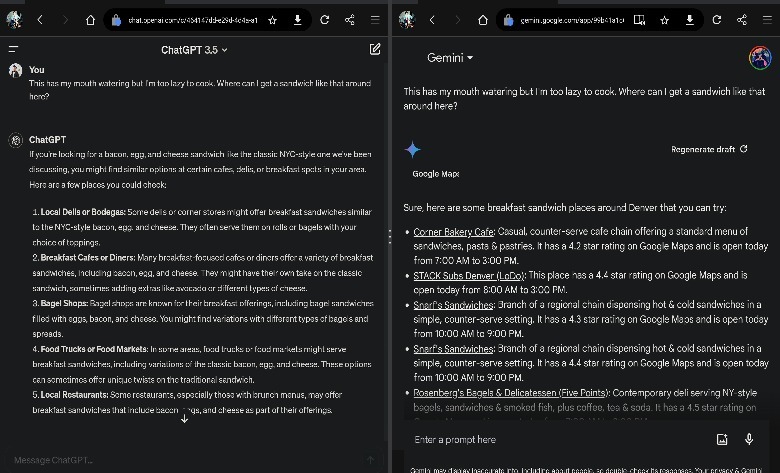This screenshot has width=780, height=473.
Task: Open the Gemini account profile avatar
Action: click(x=760, y=57)
